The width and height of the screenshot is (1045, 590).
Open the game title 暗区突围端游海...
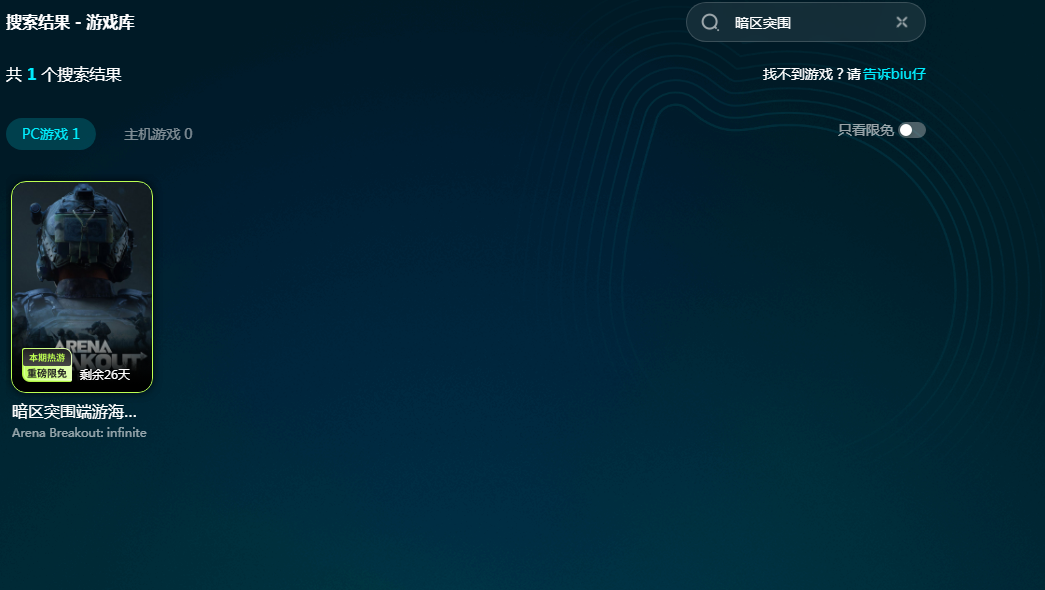(74, 411)
